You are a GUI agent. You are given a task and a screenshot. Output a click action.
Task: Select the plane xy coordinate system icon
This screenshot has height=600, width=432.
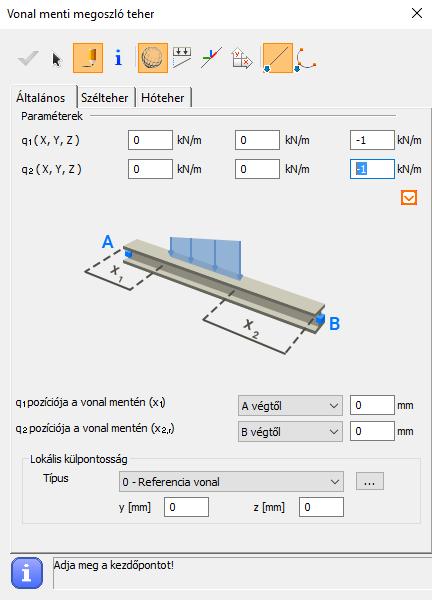[242, 59]
